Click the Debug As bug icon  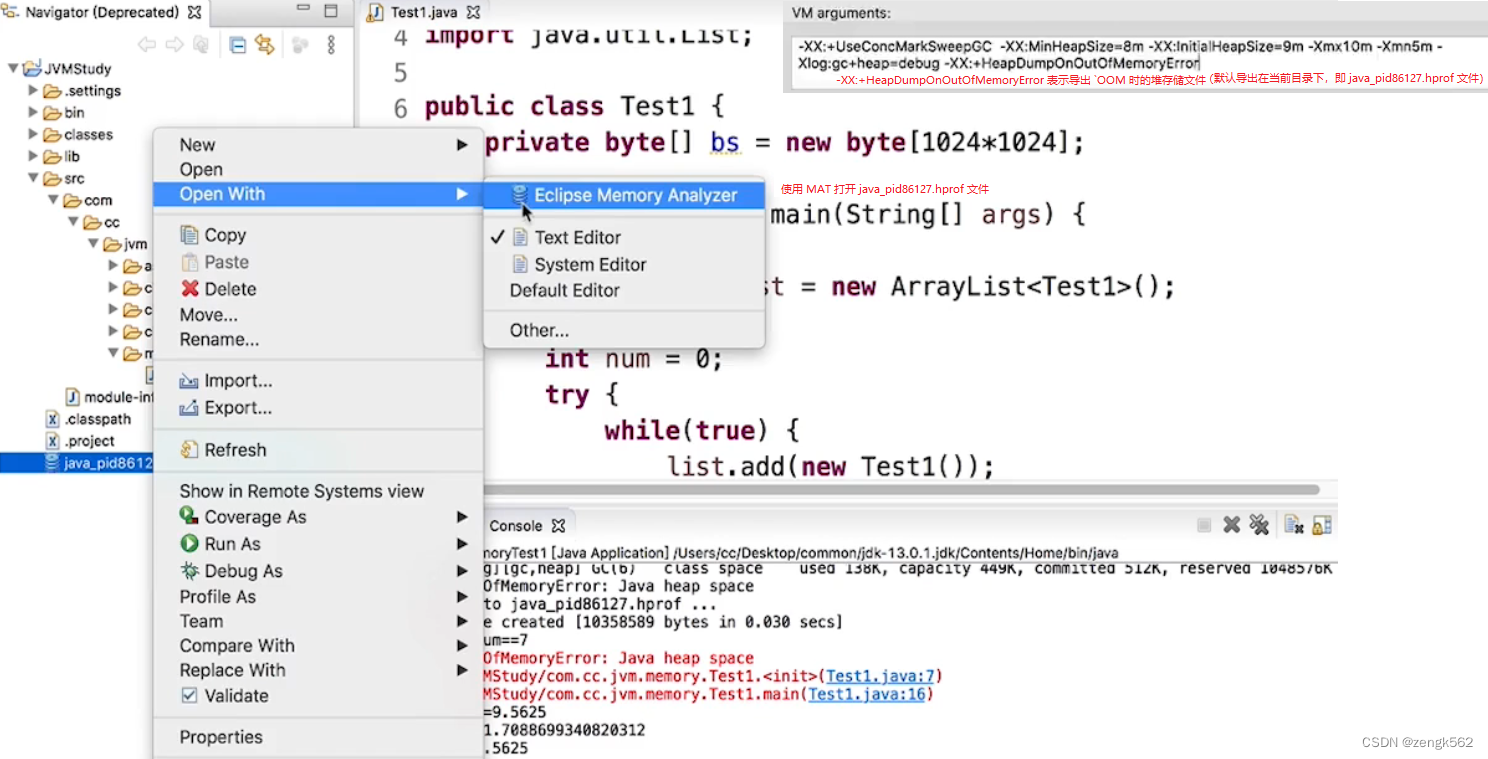(189, 571)
